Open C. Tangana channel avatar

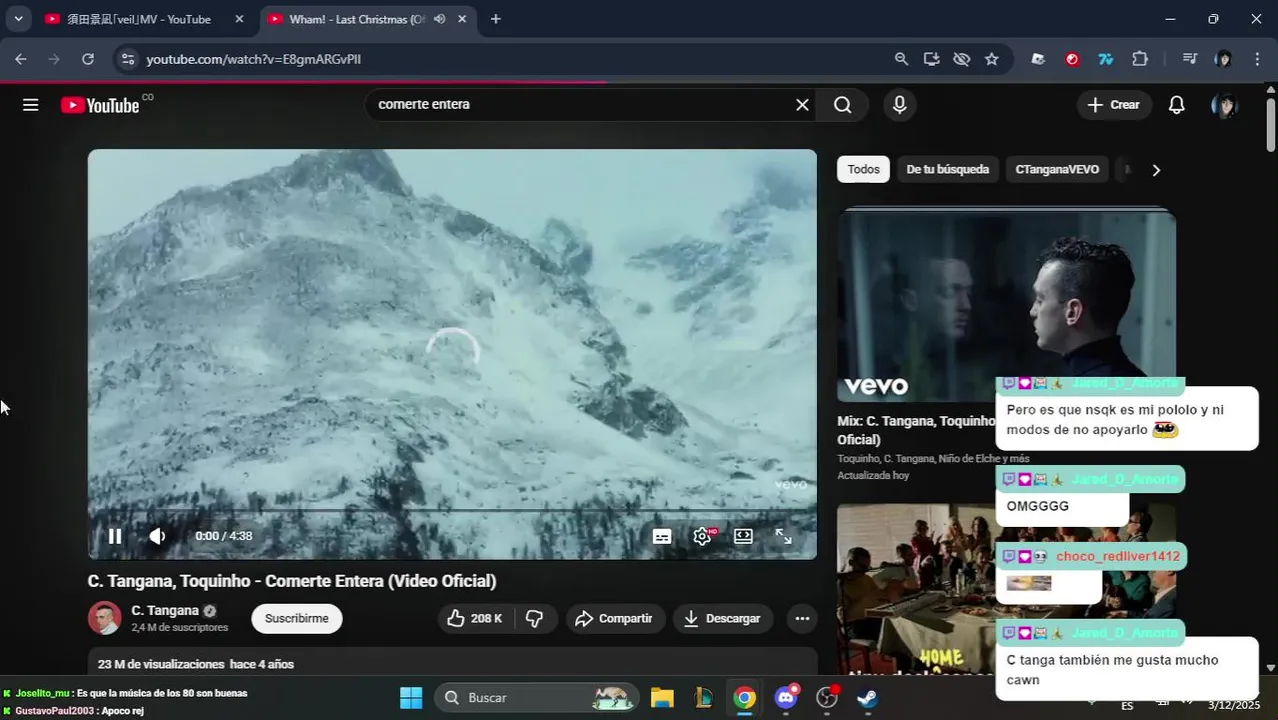tap(104, 618)
